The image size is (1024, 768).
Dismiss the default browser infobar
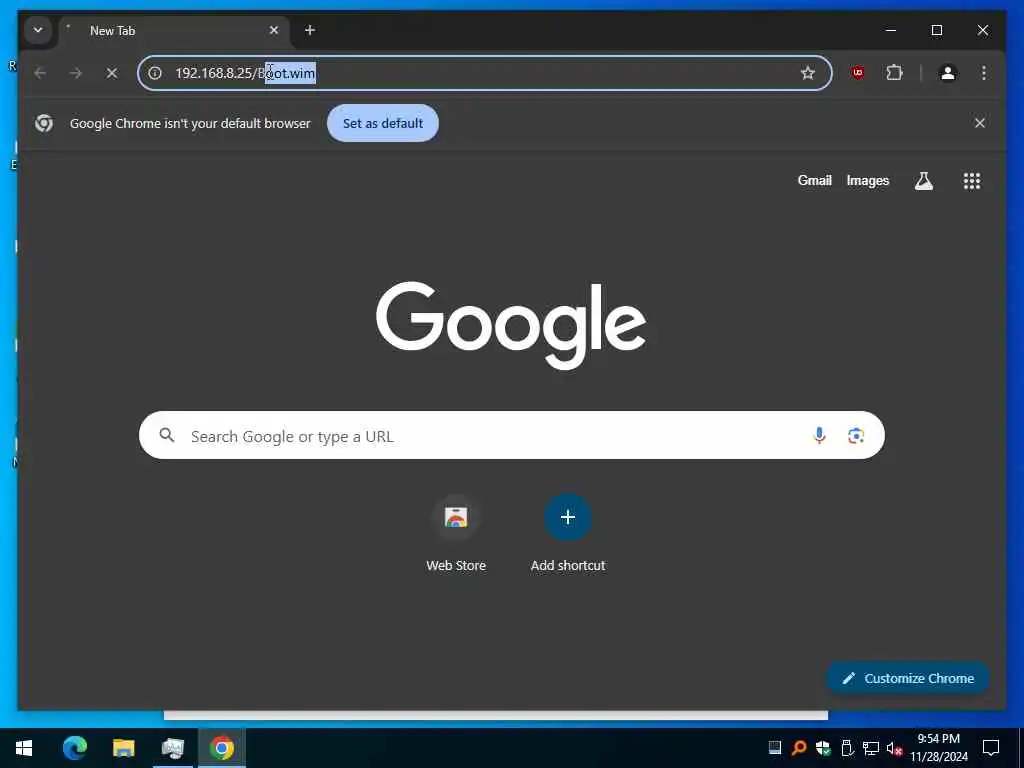[x=980, y=123]
